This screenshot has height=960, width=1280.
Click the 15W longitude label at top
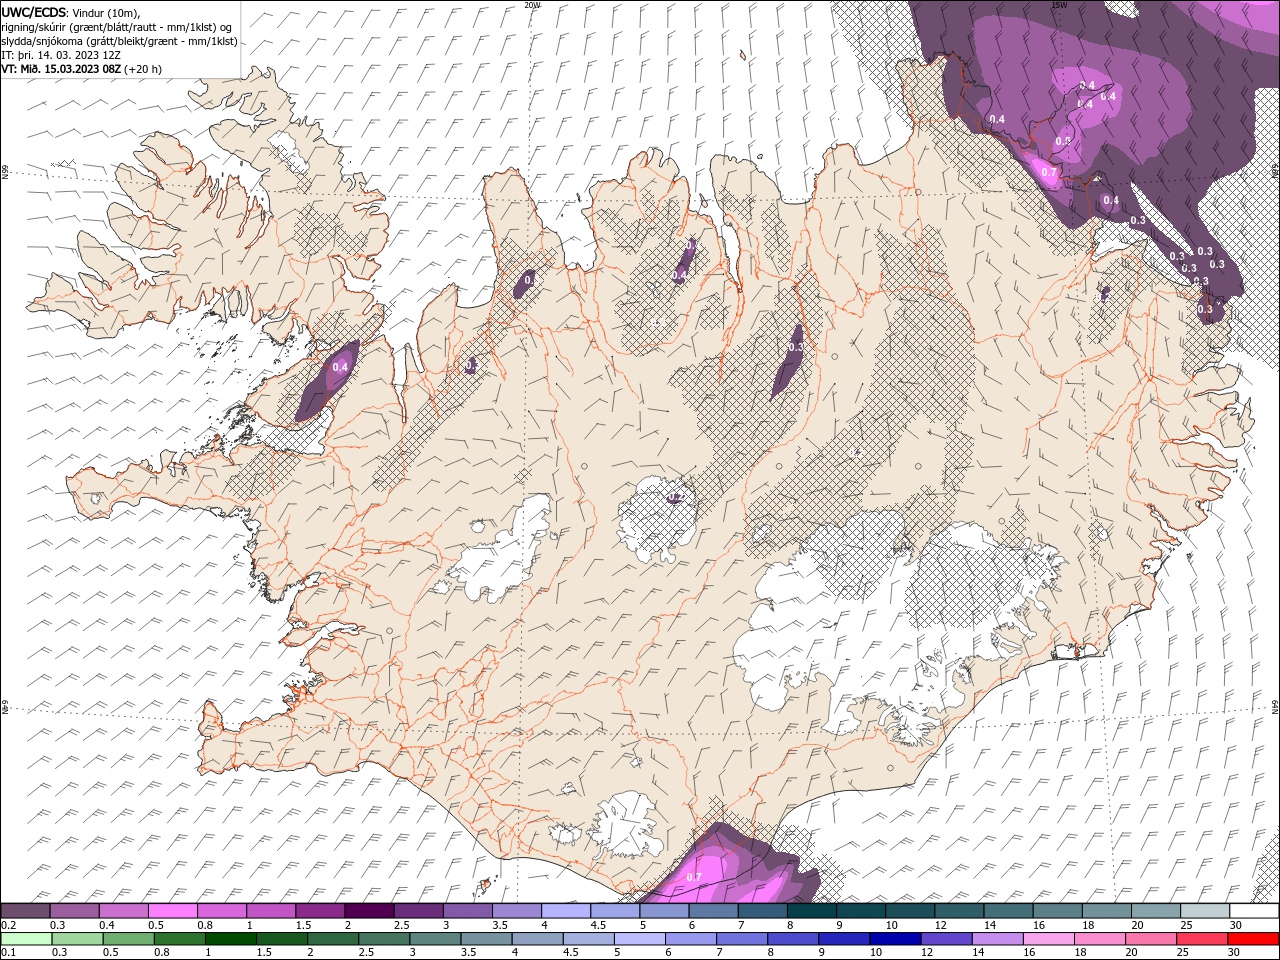(x=1059, y=5)
